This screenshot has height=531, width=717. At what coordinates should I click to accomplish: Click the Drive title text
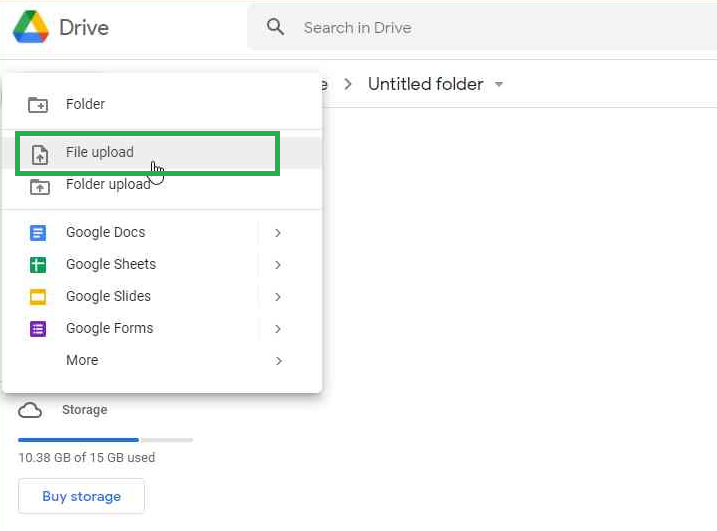[x=84, y=27]
